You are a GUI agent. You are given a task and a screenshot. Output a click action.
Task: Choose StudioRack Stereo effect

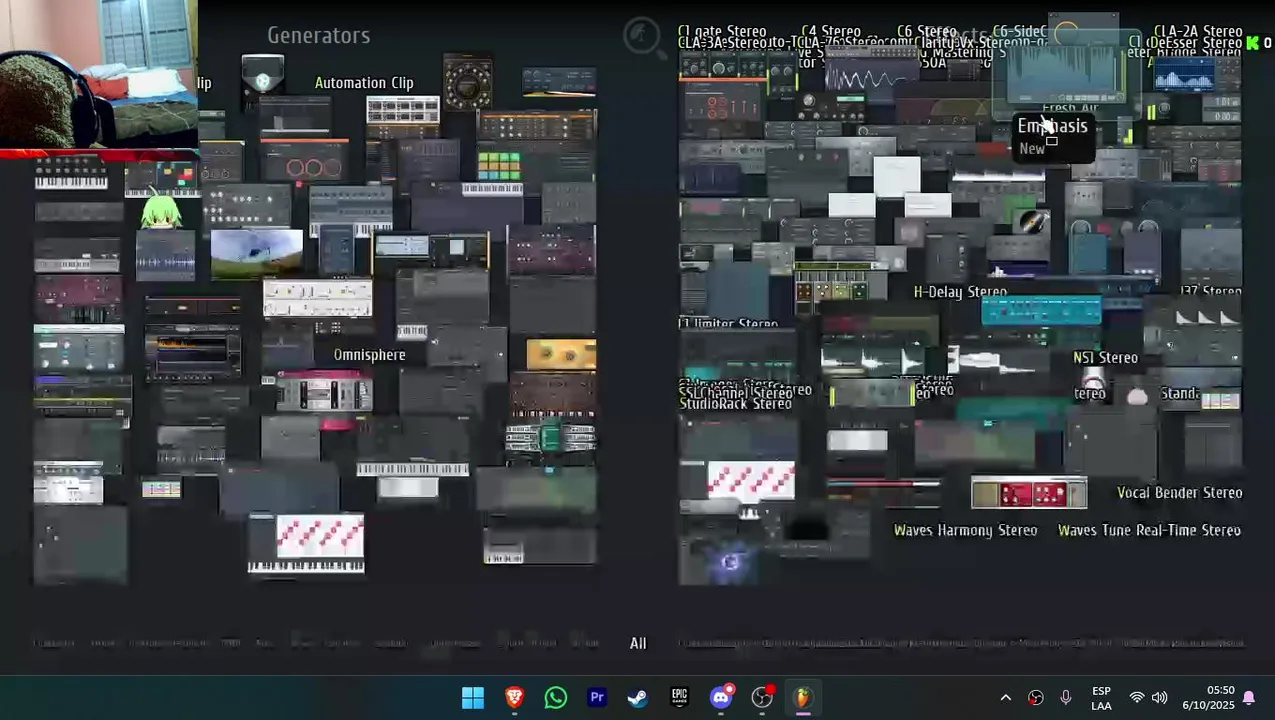click(x=736, y=404)
